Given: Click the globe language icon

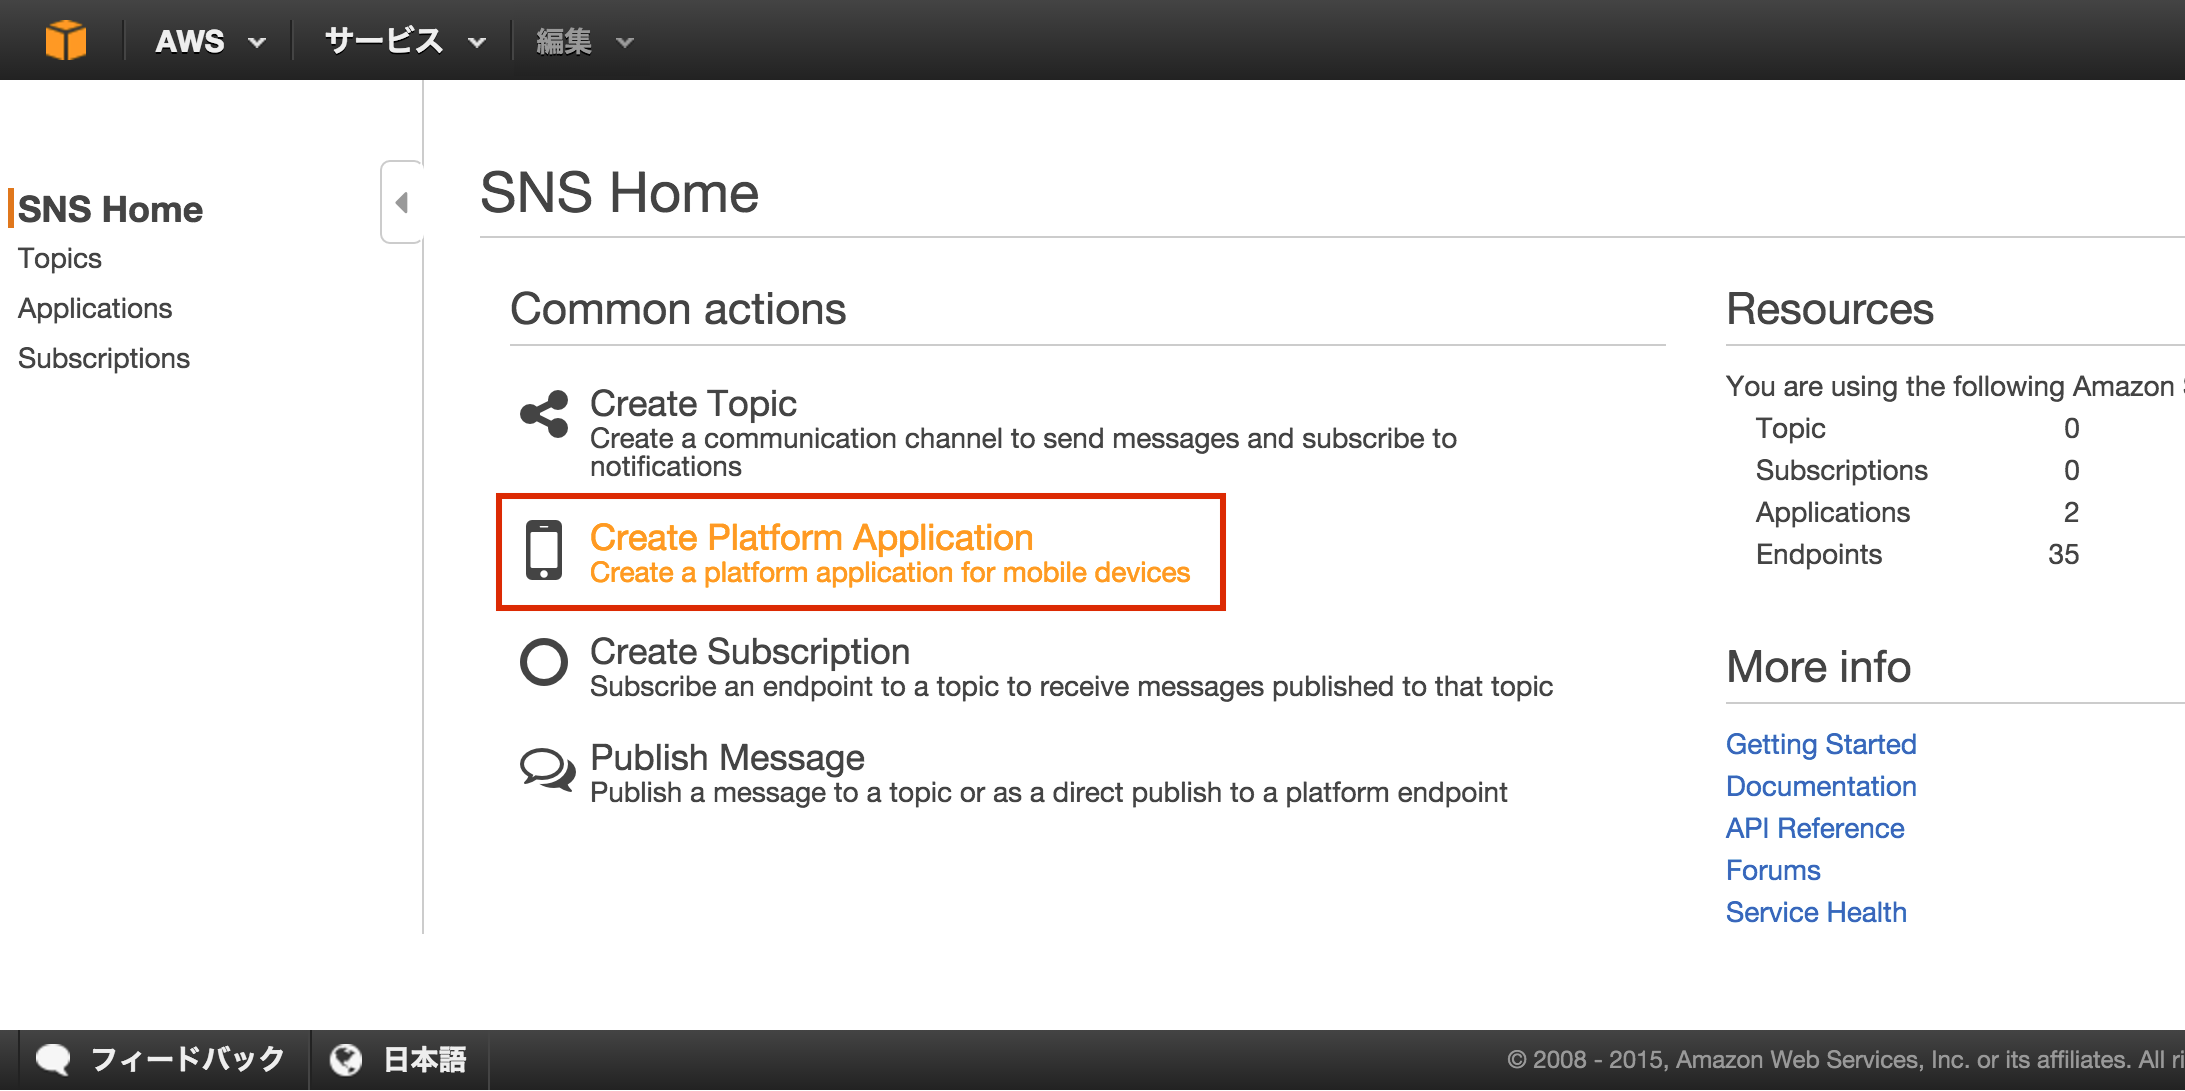Looking at the screenshot, I should click(x=346, y=1059).
